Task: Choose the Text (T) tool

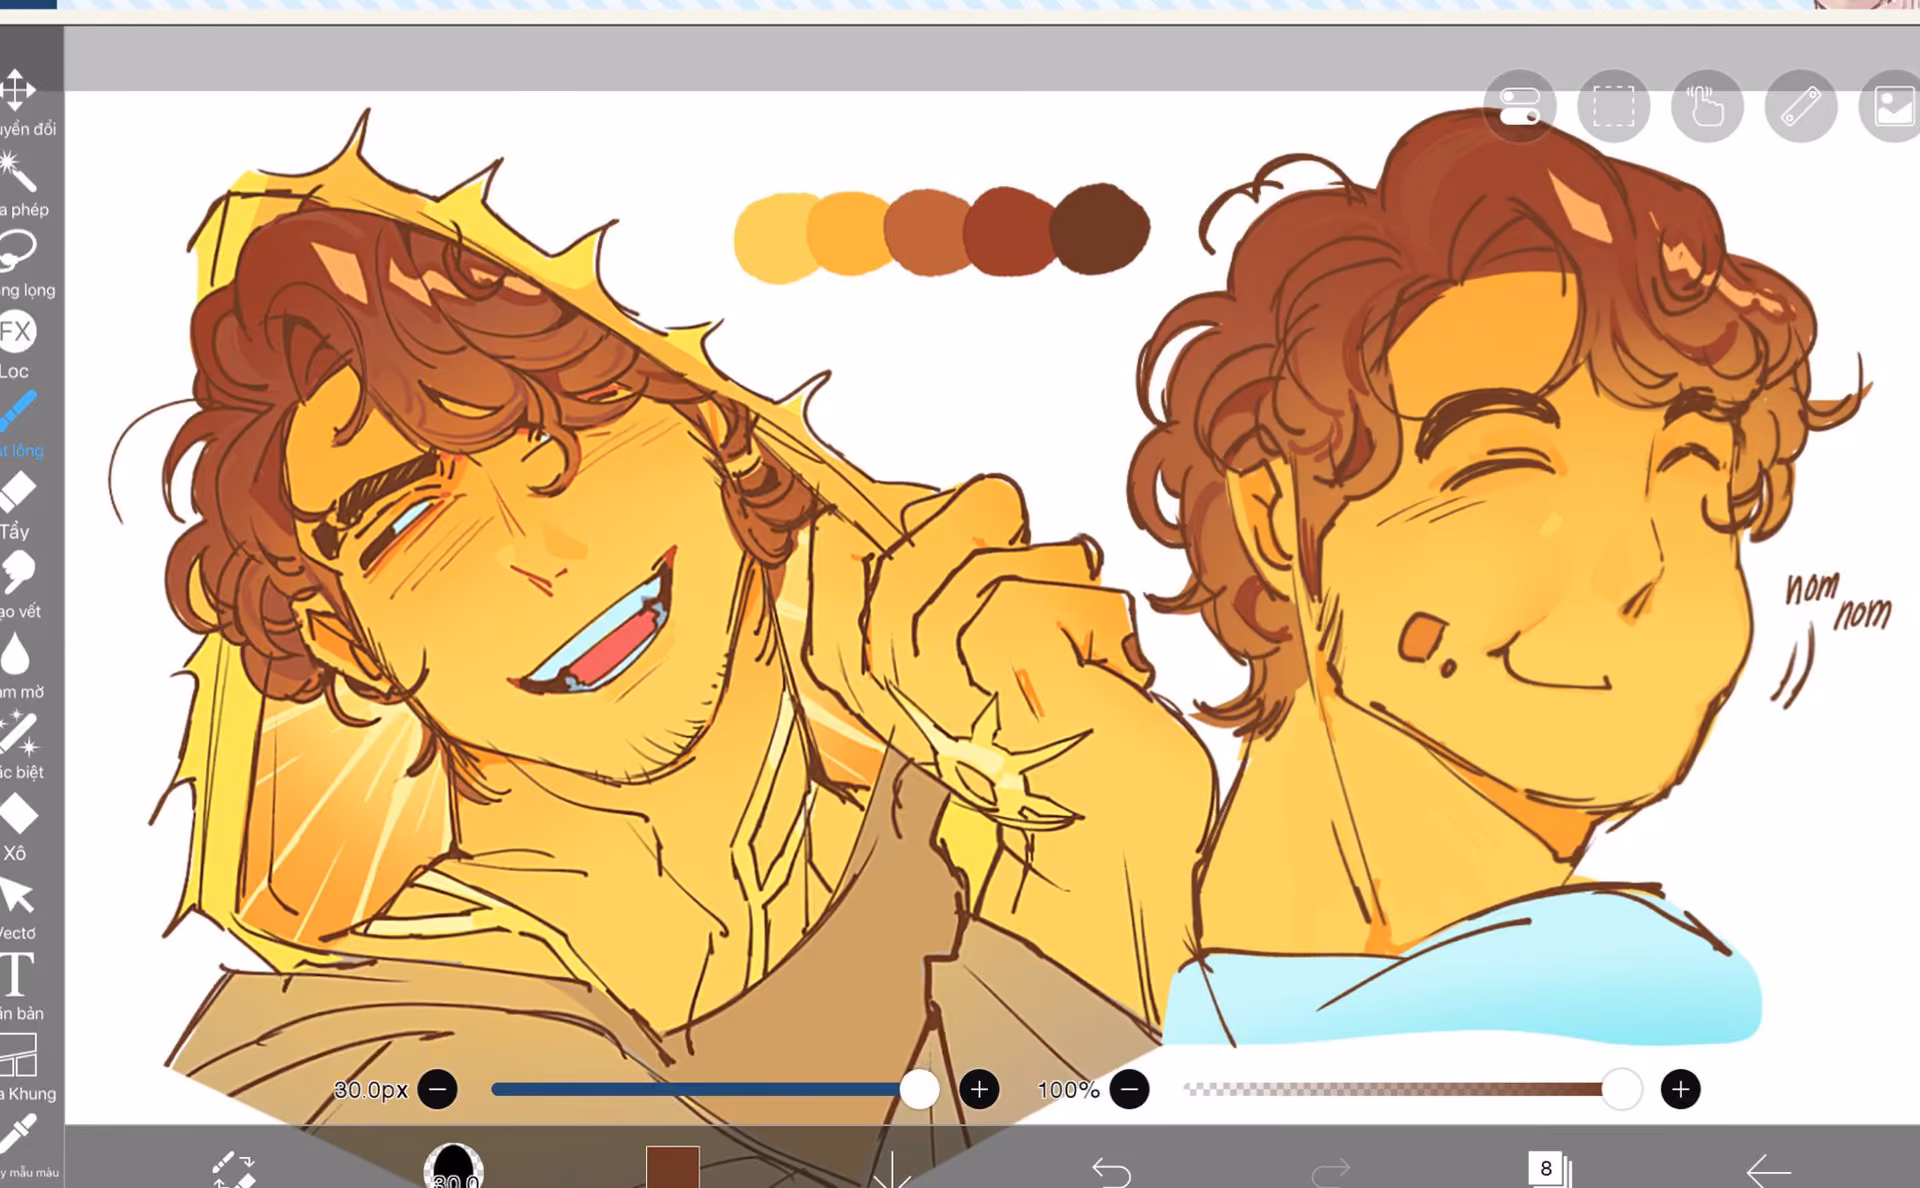Action: tap(17, 975)
